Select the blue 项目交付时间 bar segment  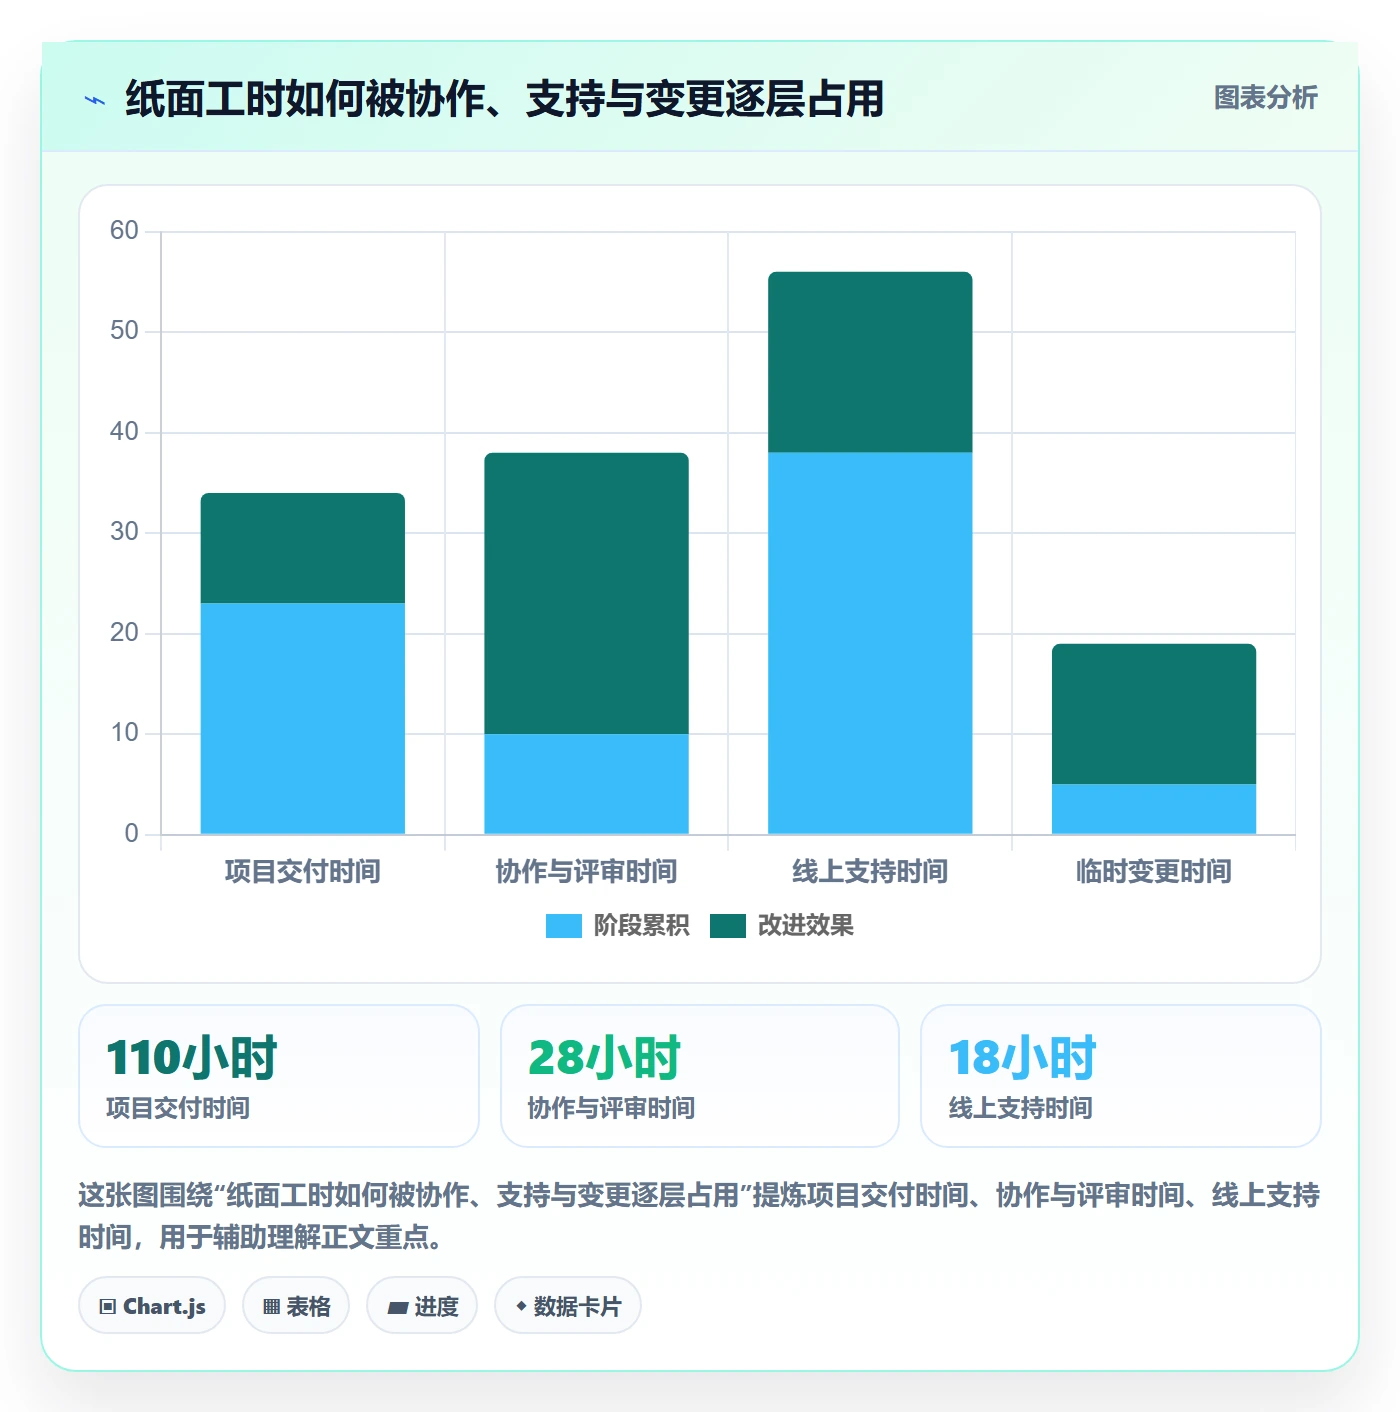(x=303, y=718)
